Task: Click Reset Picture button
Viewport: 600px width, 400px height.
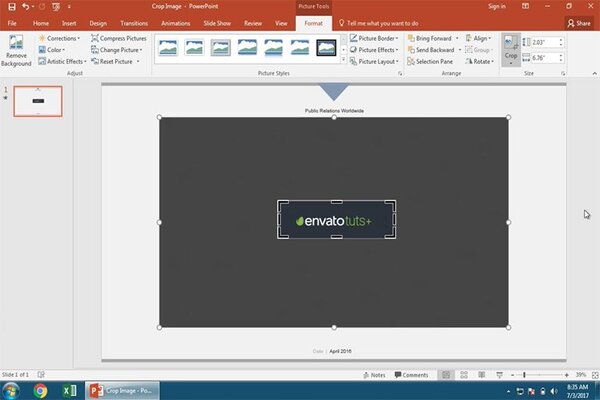Action: pos(112,61)
